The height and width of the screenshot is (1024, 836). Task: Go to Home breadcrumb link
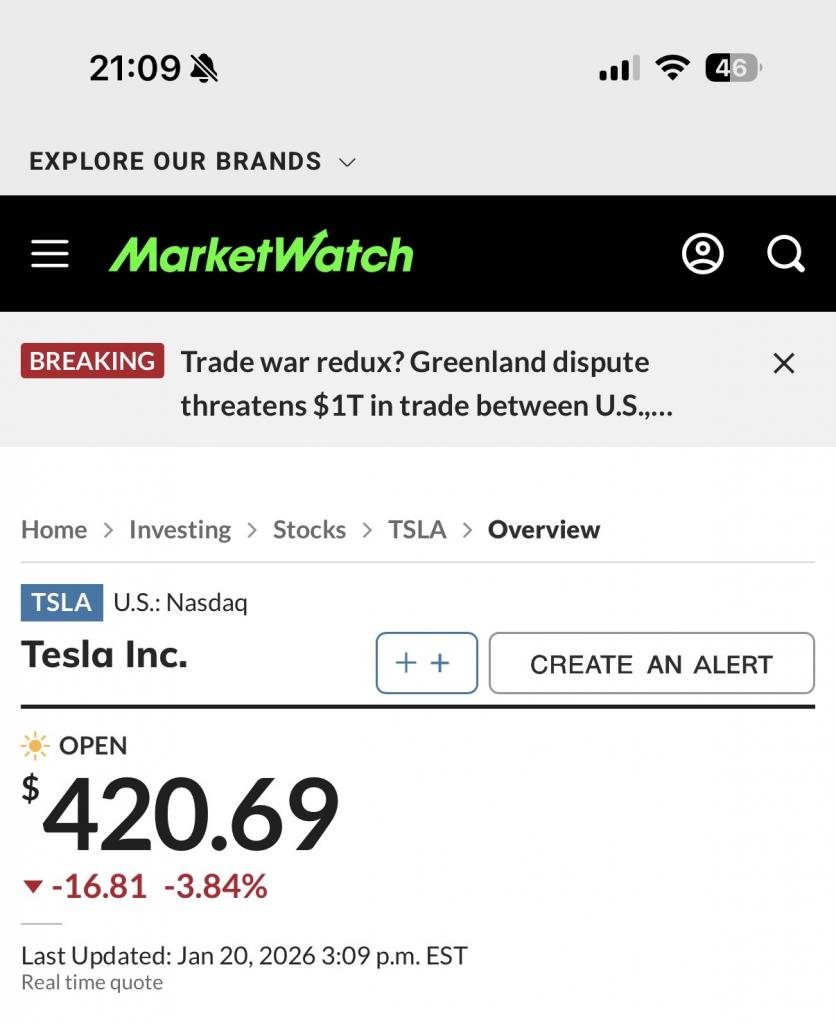pyautogui.click(x=54, y=530)
